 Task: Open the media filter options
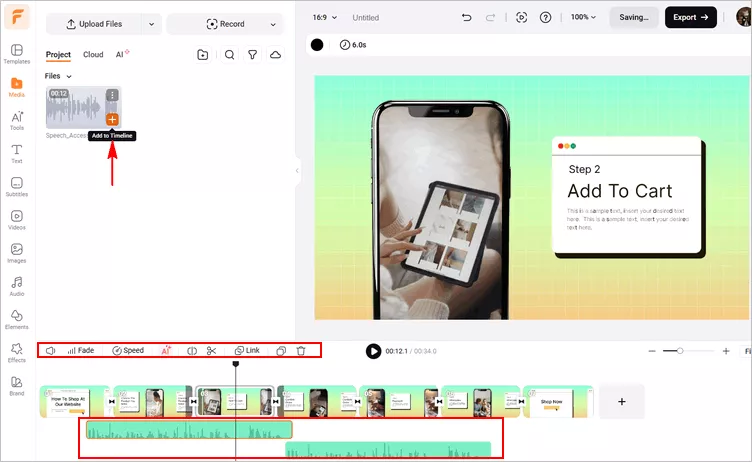point(252,55)
